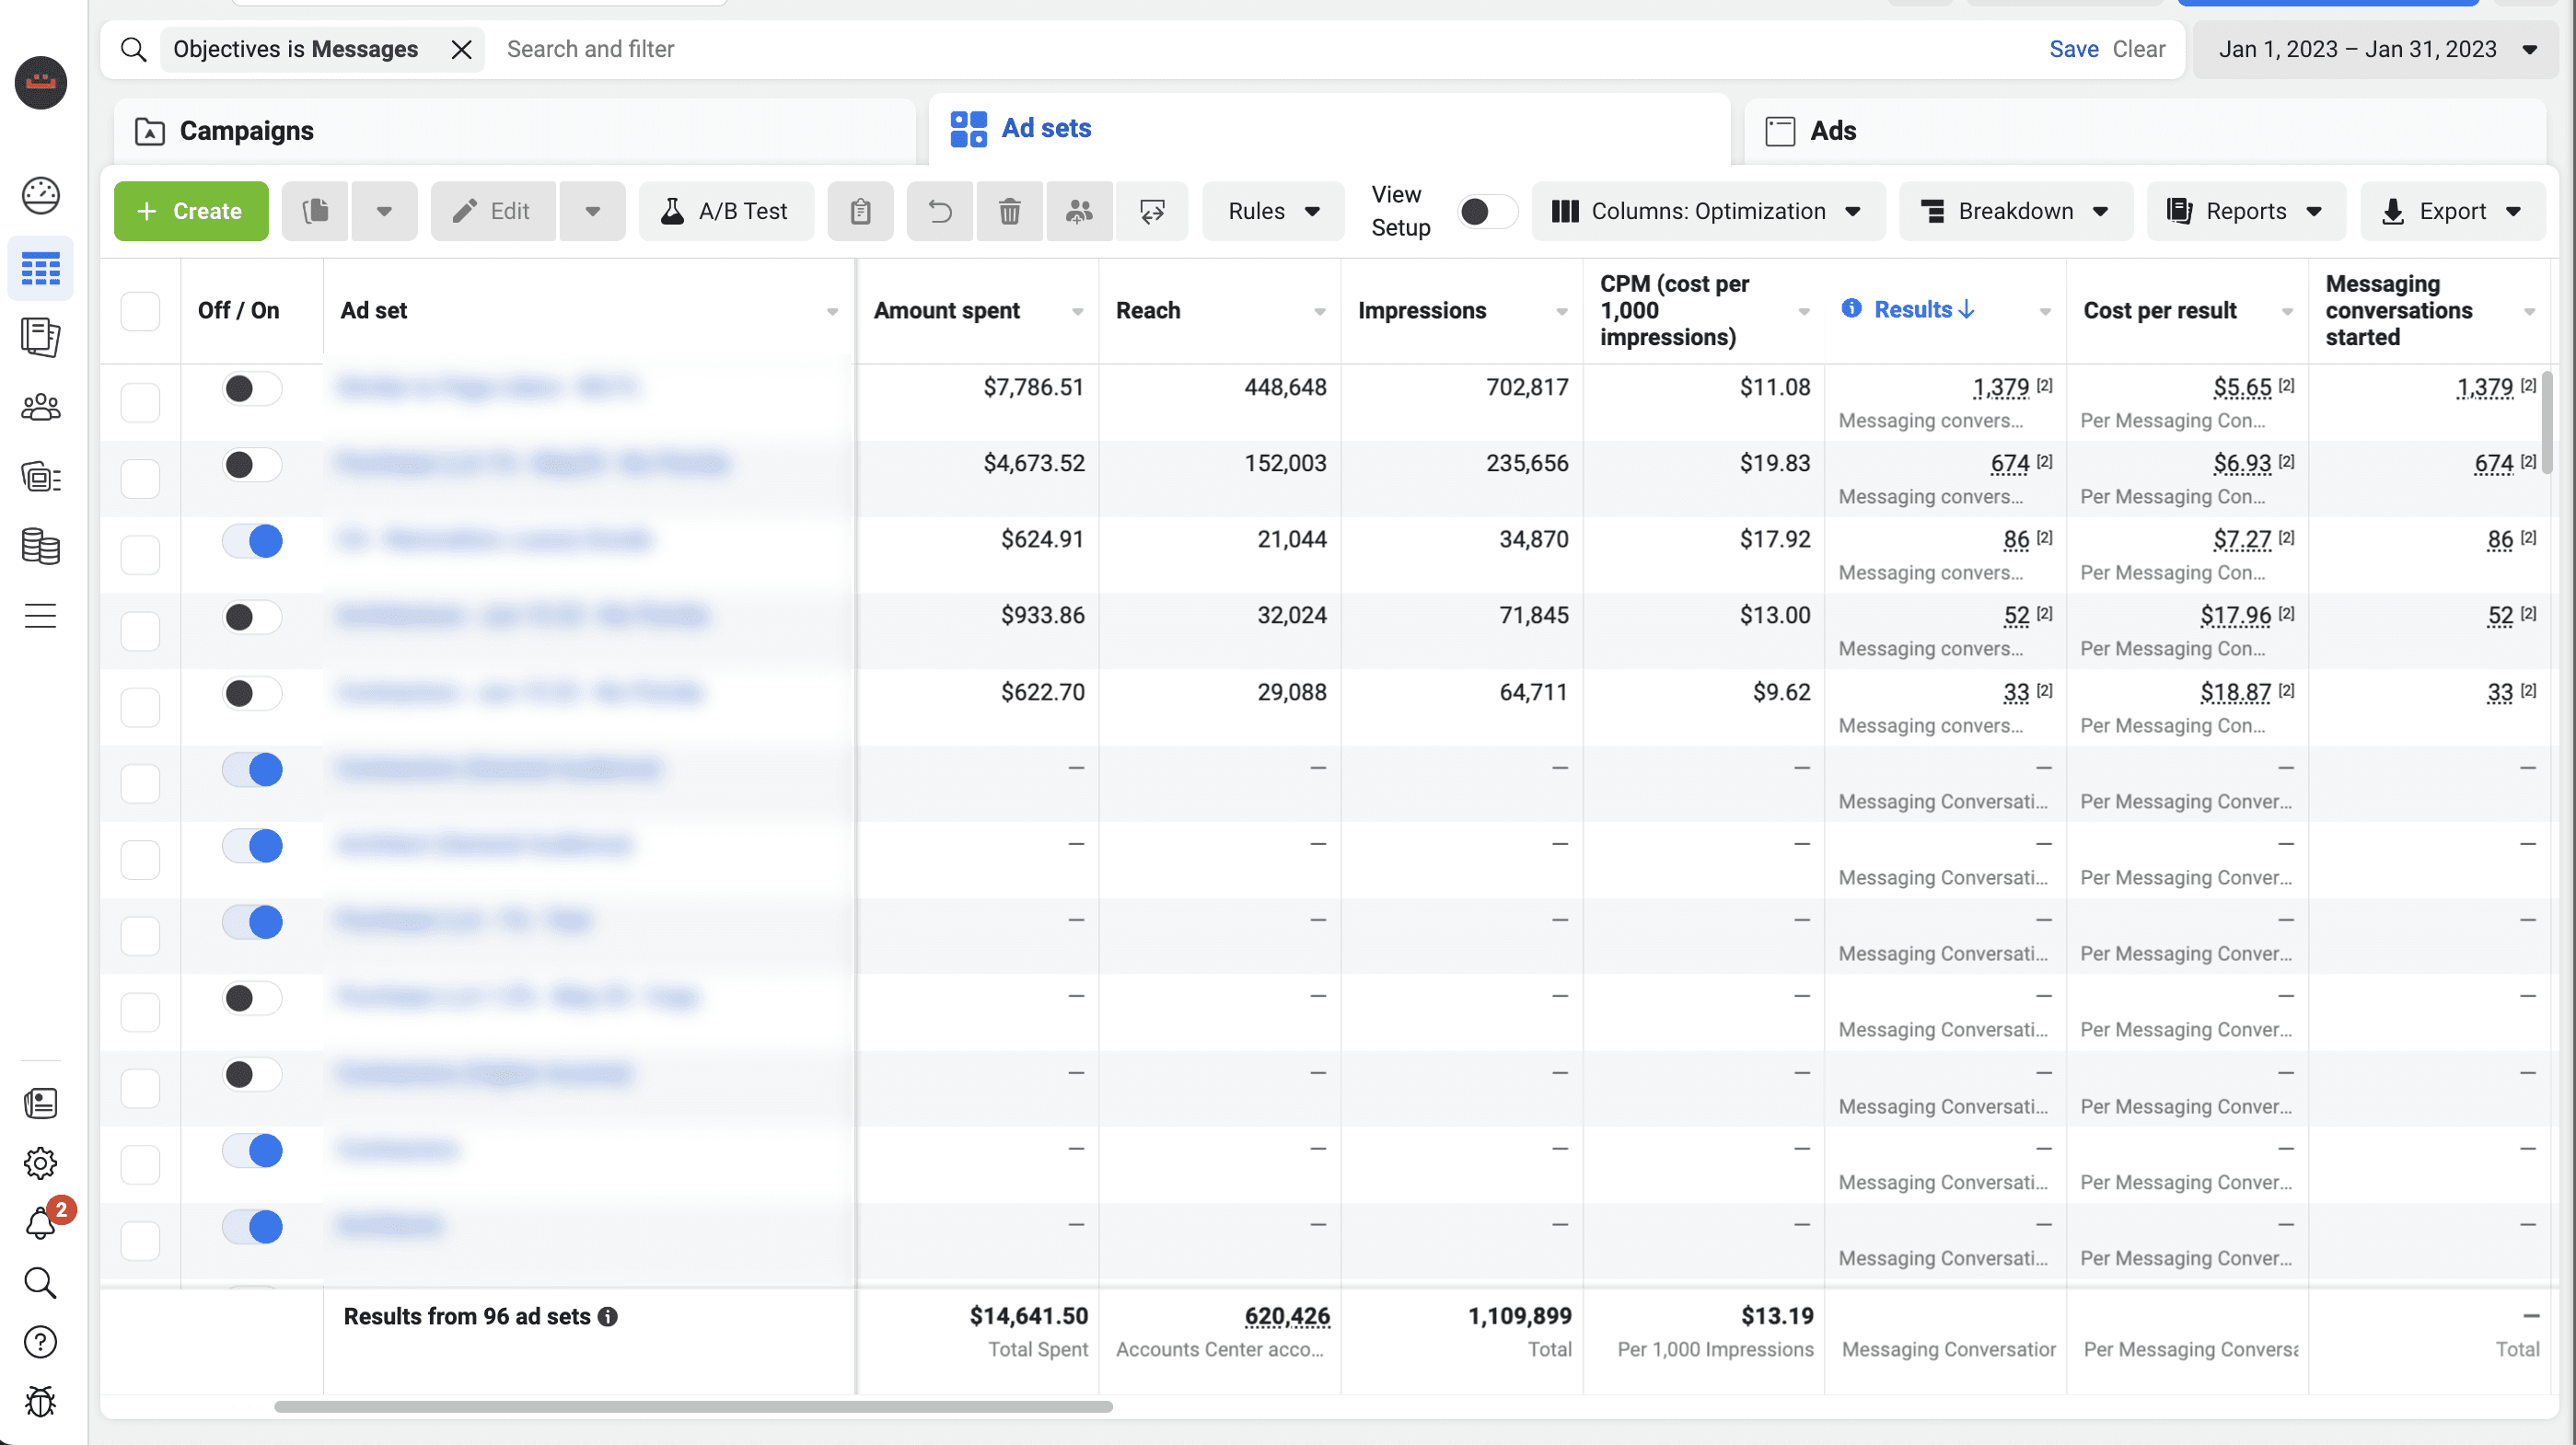Click the horizontal scrollbar at table bottom

click(693, 1406)
